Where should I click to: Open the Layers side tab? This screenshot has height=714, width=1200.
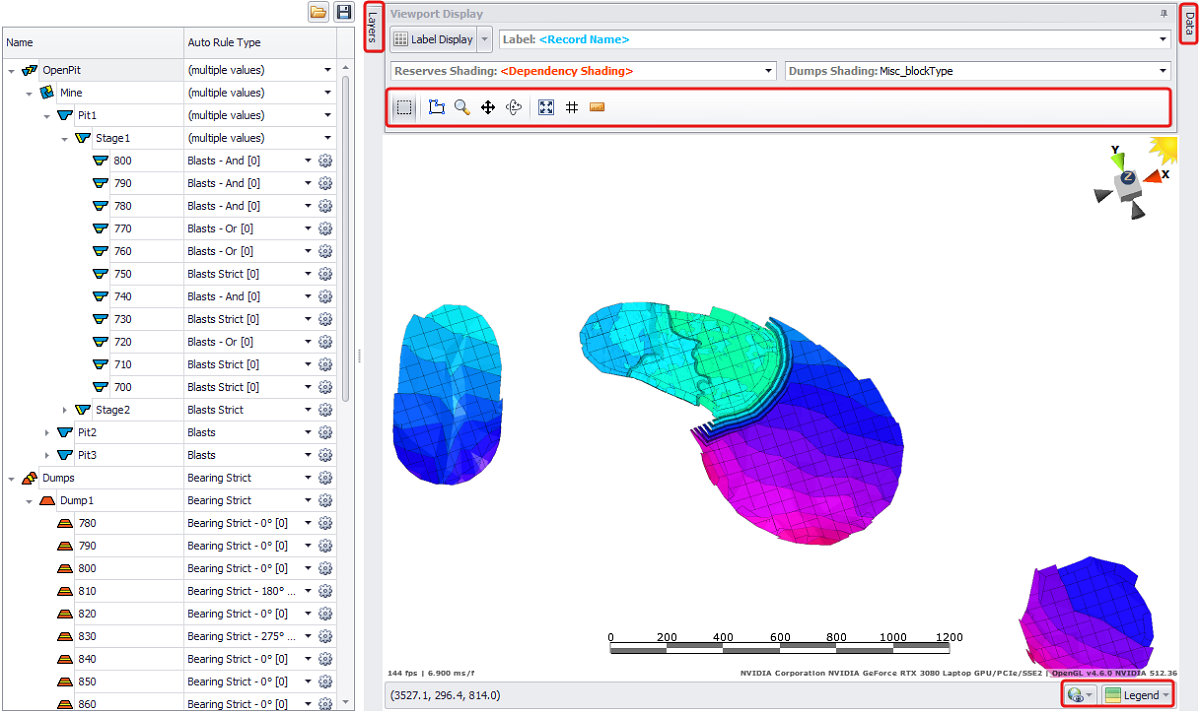point(373,28)
